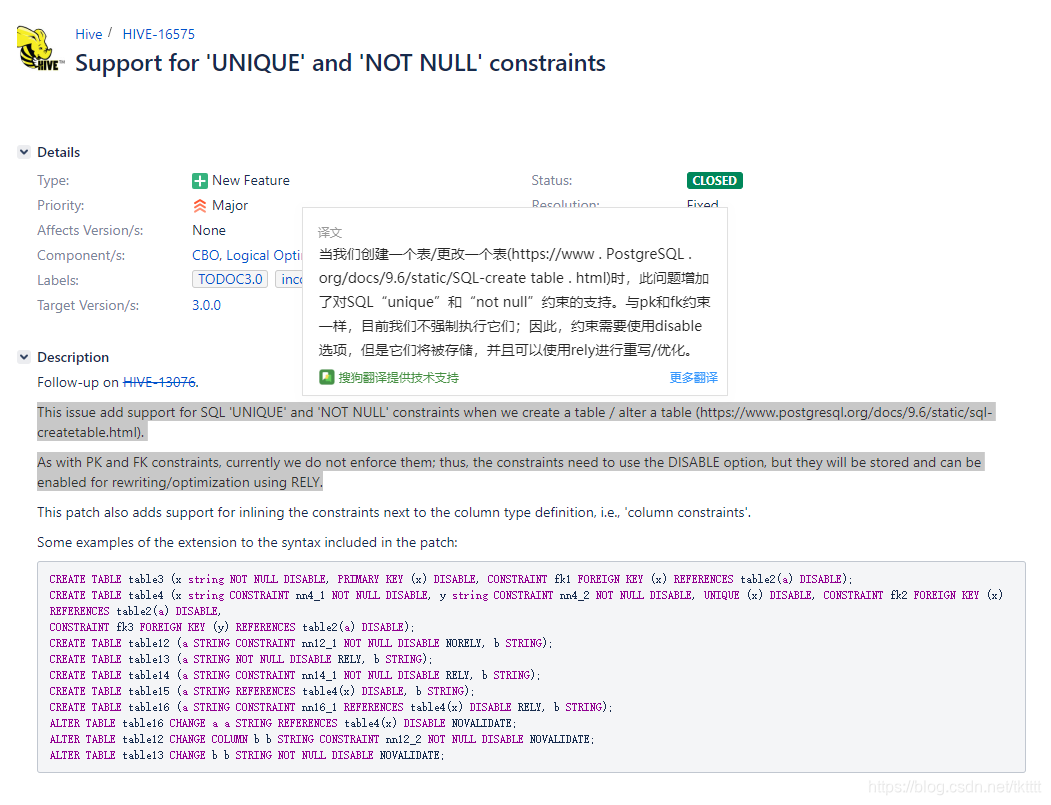1051x805 pixels.
Task: Click the TODOC3.0 label
Action: pyautogui.click(x=230, y=280)
